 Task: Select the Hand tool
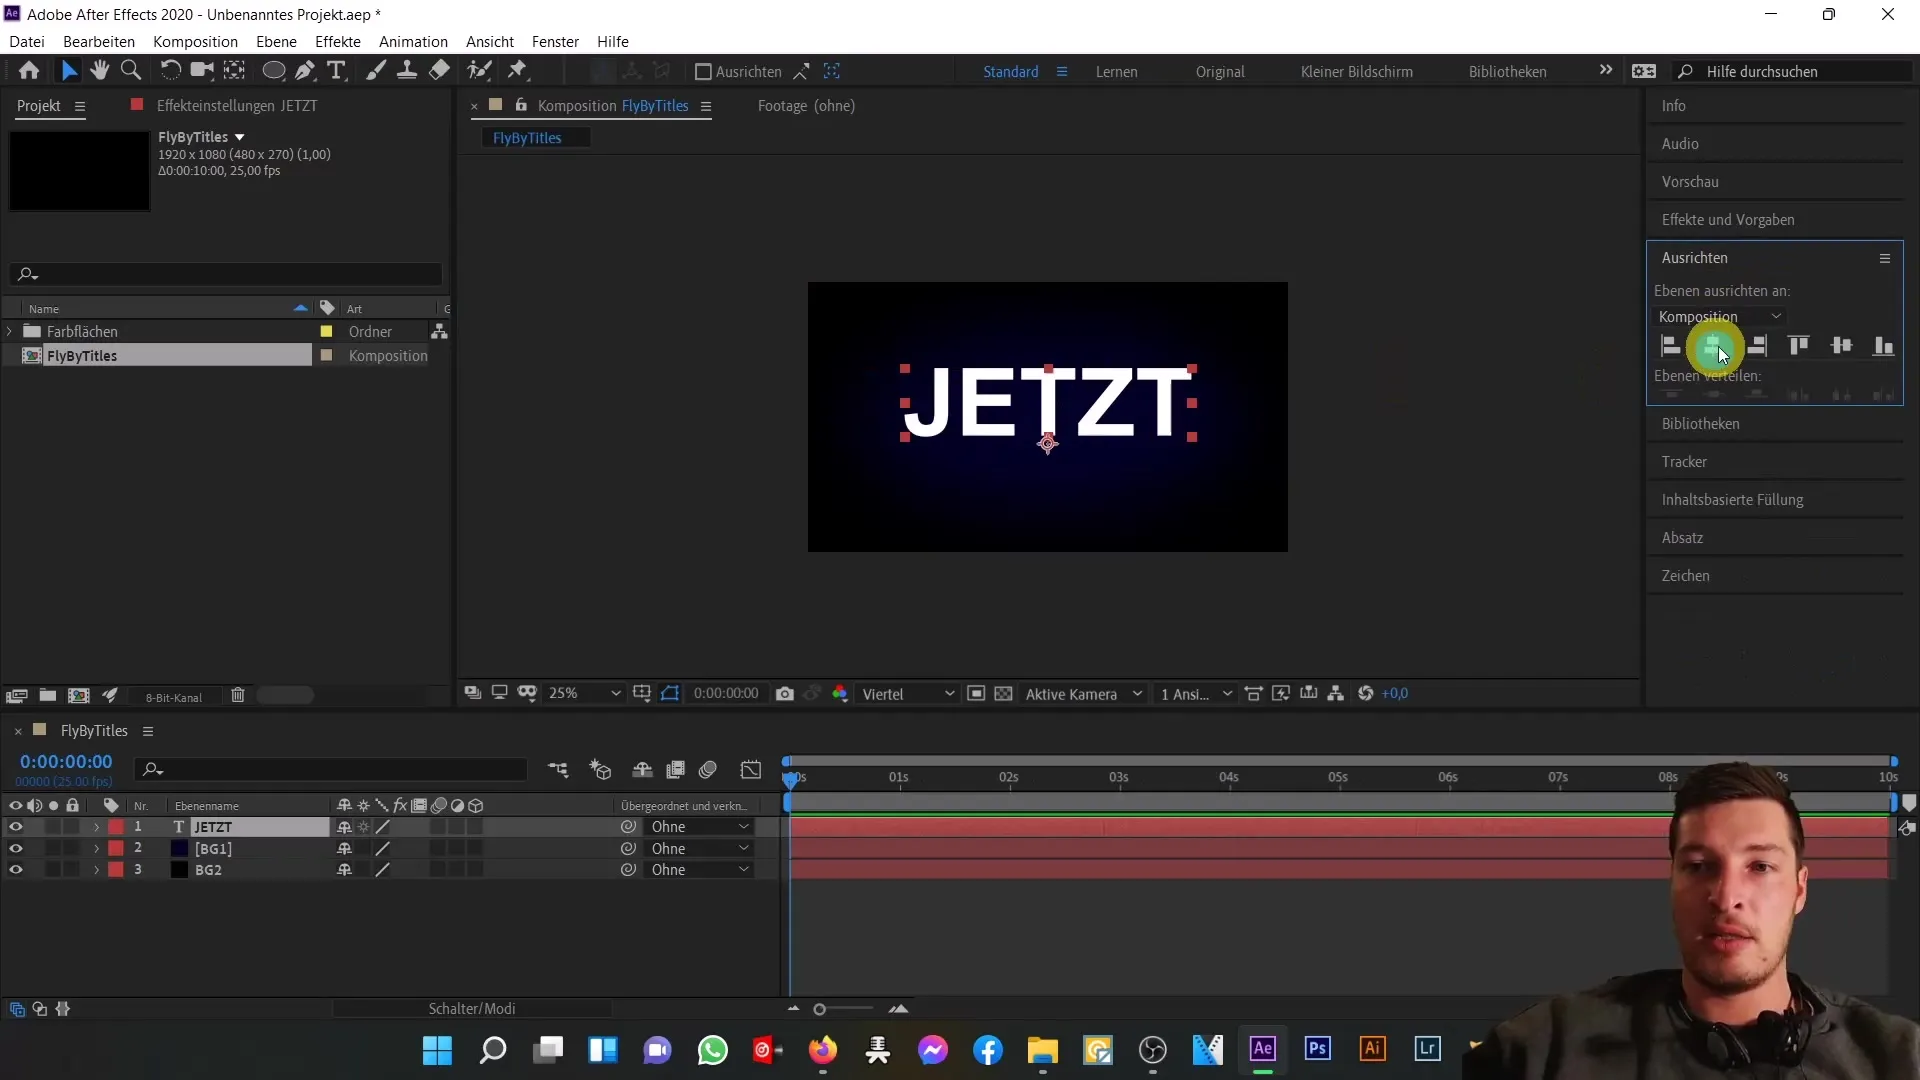[99, 70]
